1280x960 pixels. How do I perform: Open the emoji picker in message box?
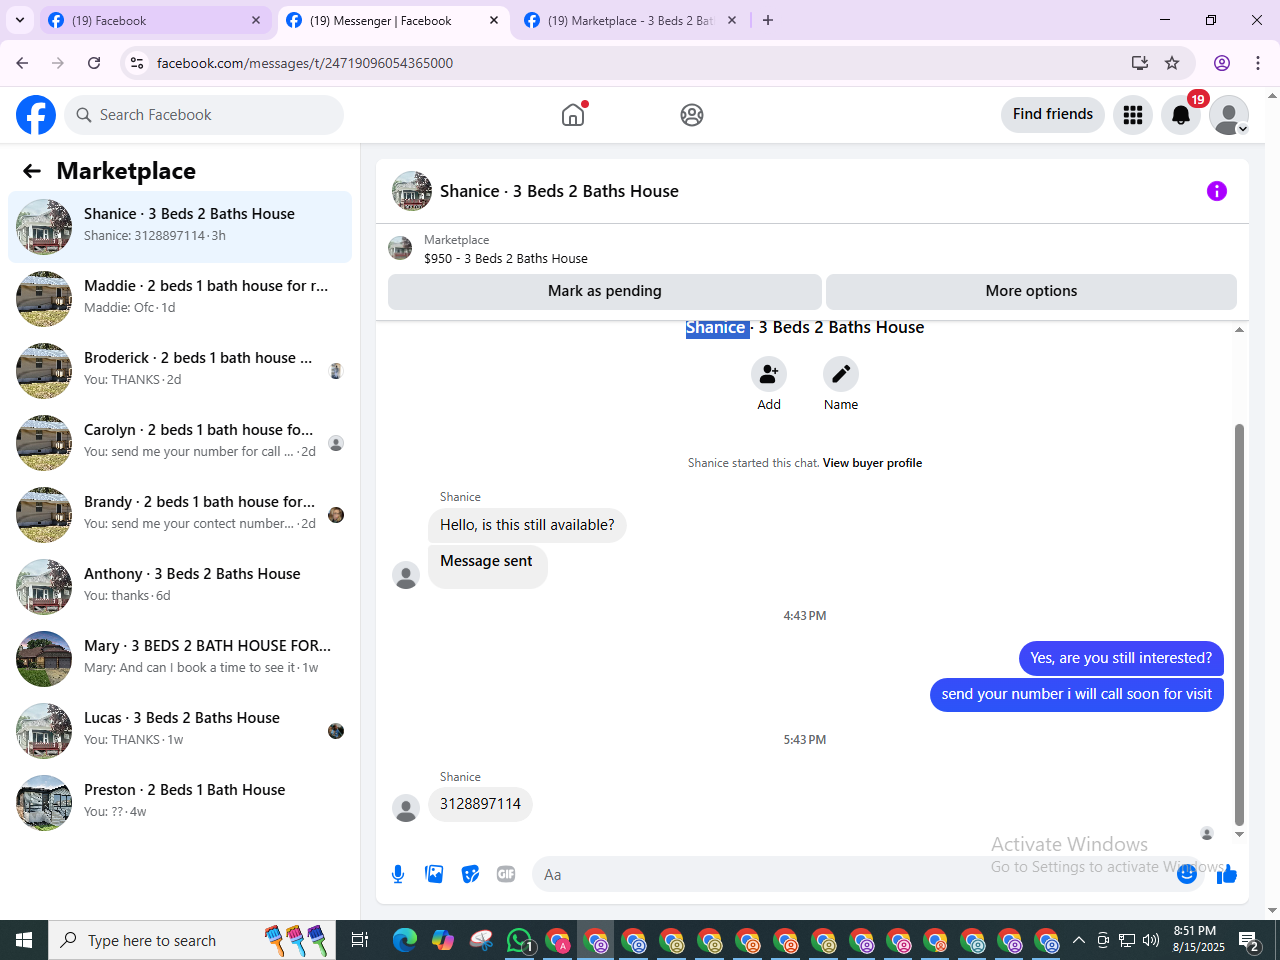click(x=1187, y=874)
